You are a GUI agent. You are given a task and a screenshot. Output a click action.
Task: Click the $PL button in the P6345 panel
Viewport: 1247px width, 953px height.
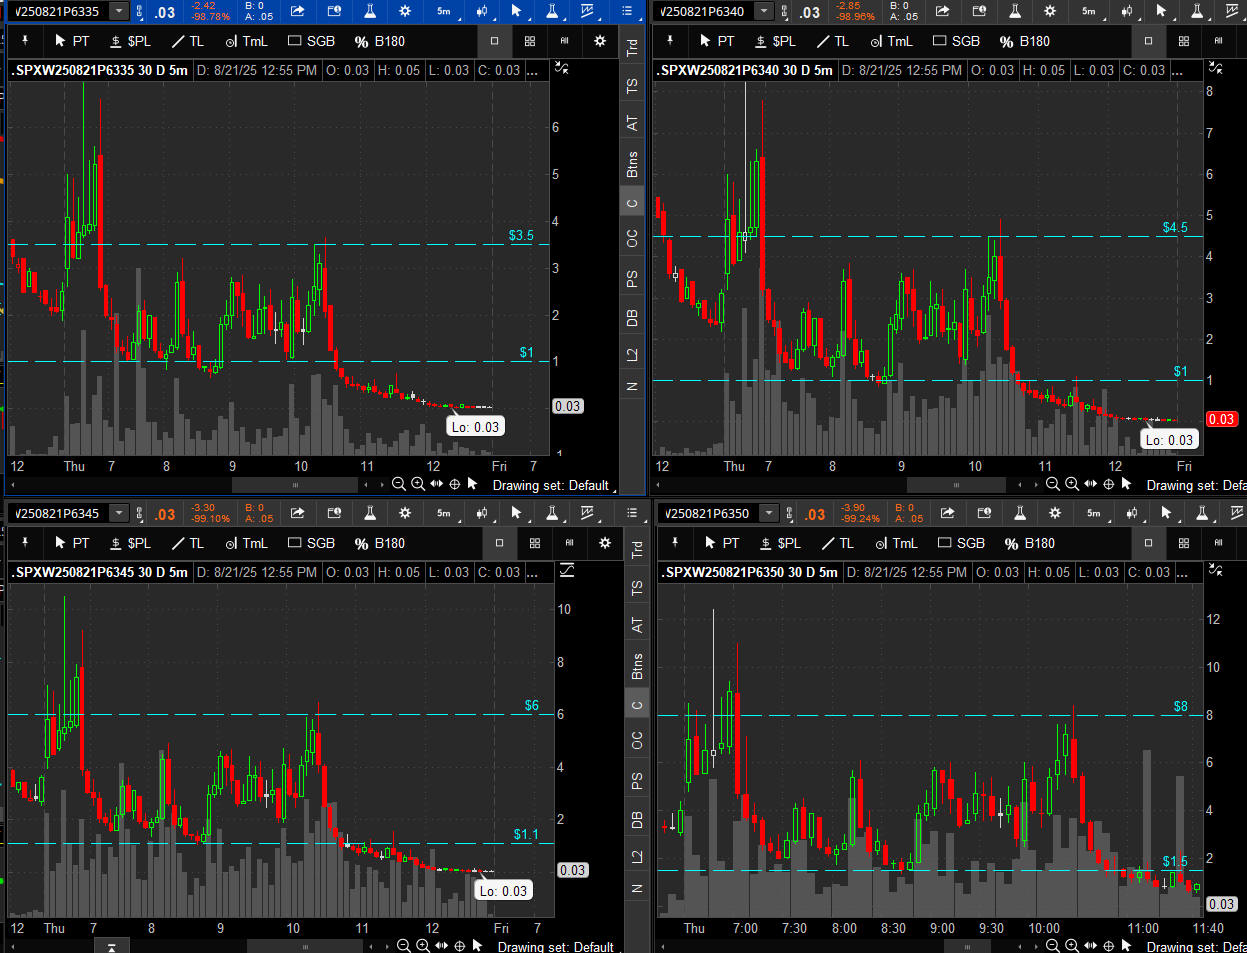[x=130, y=543]
